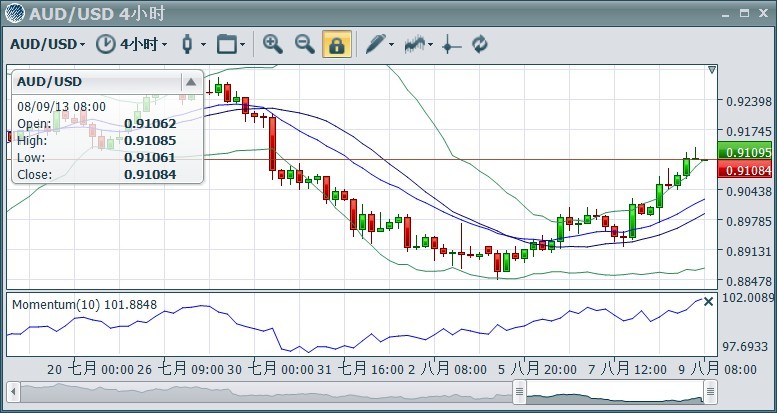This screenshot has height=413, width=777.
Task: Expand the drawing tools dropdown arrow
Action: [391, 45]
